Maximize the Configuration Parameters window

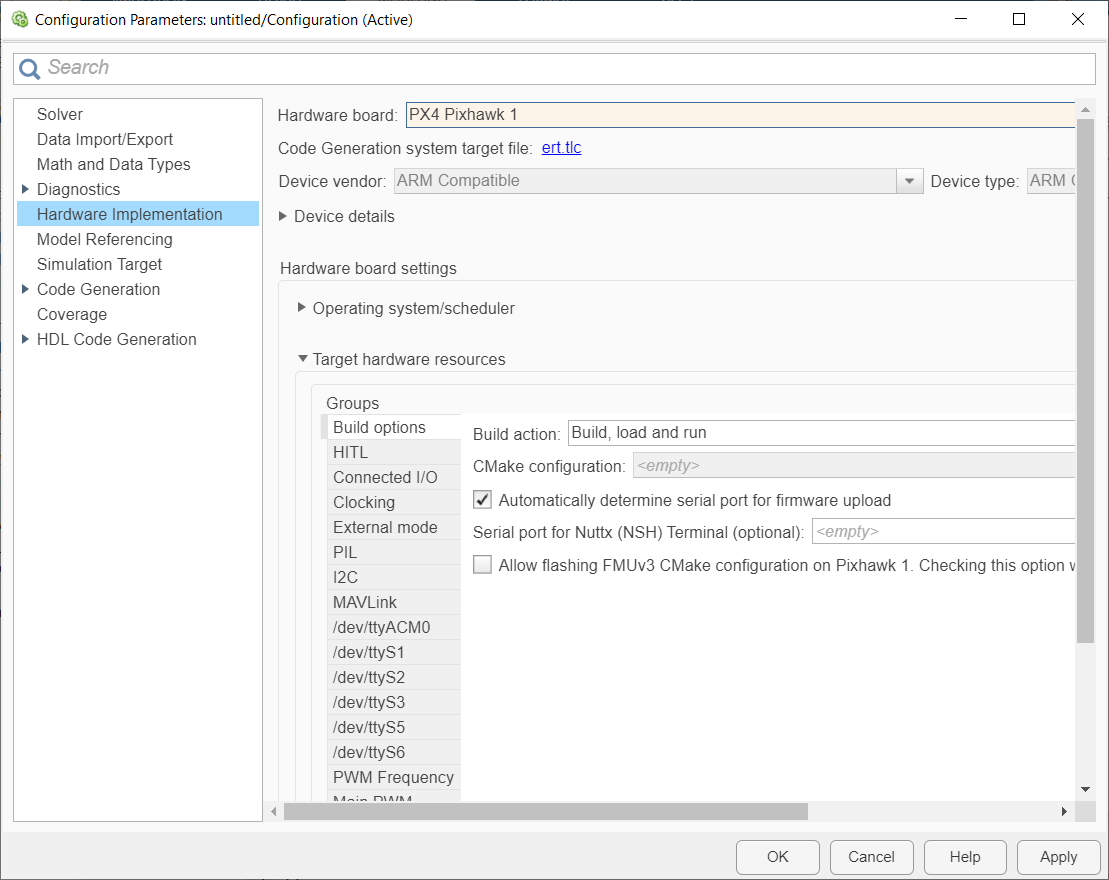tap(1019, 19)
